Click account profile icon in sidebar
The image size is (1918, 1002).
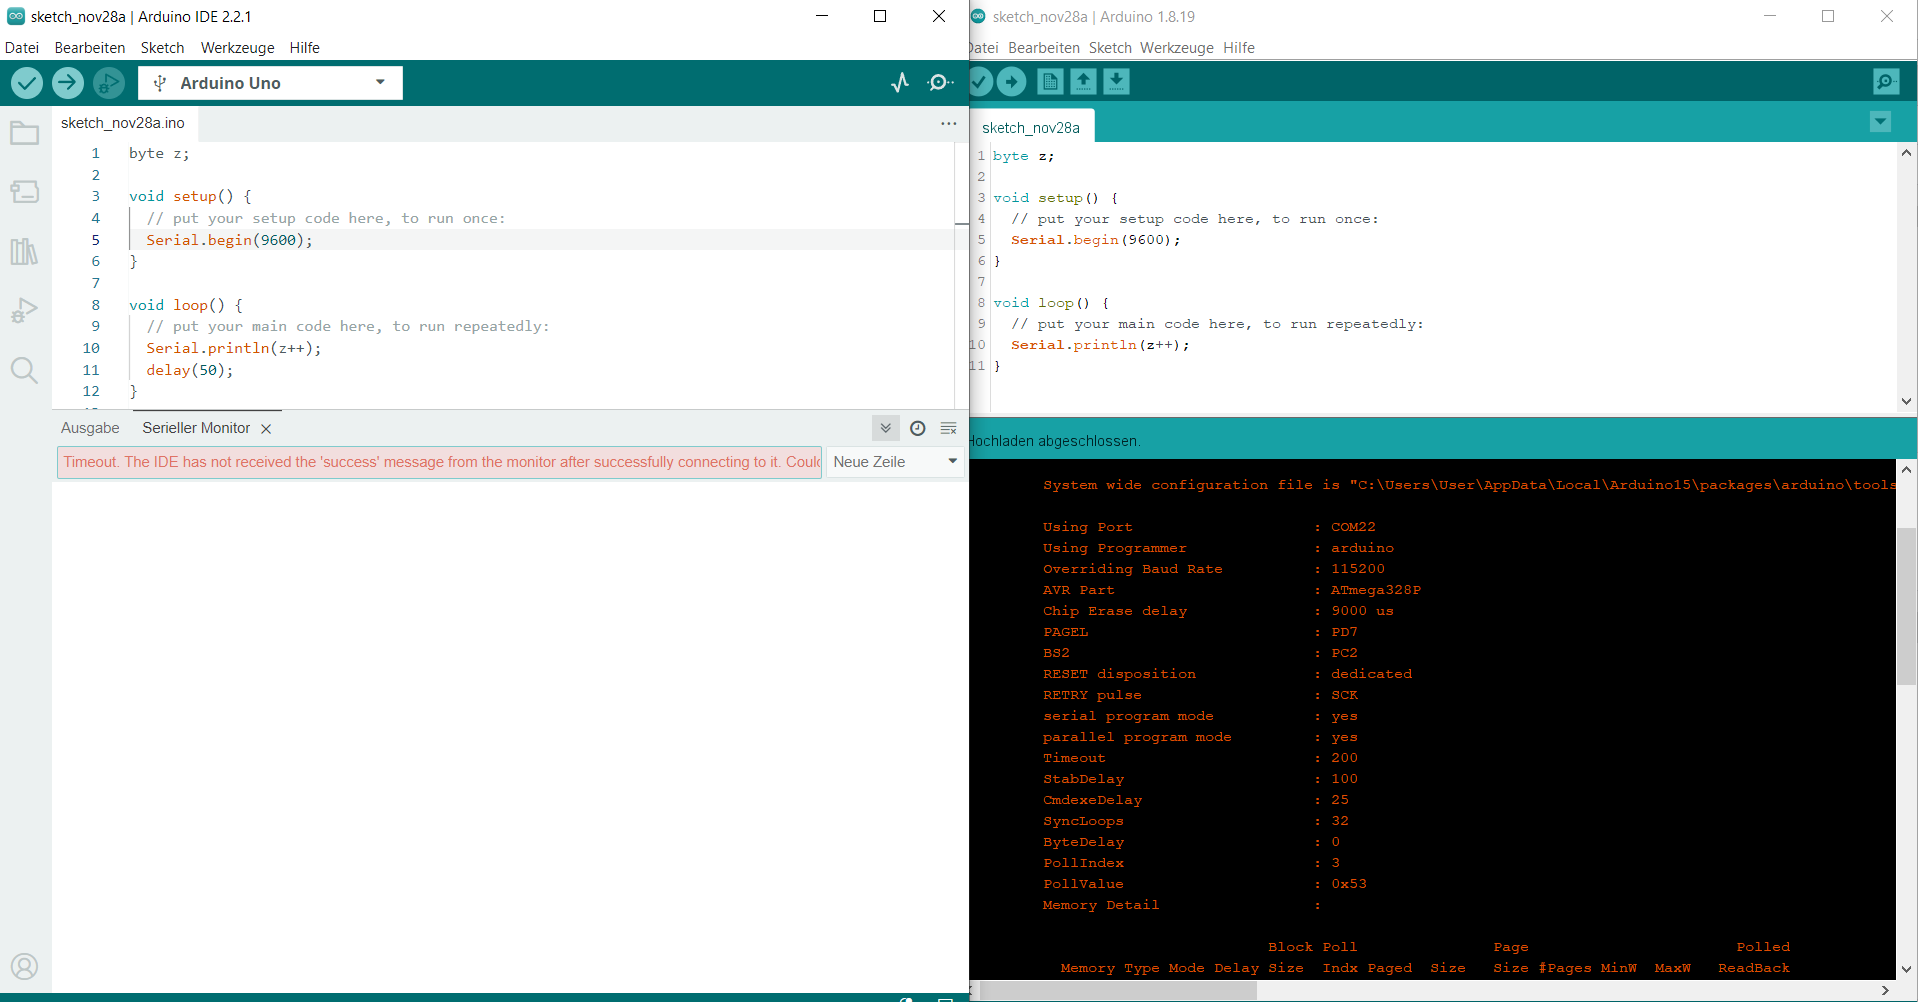[25, 966]
